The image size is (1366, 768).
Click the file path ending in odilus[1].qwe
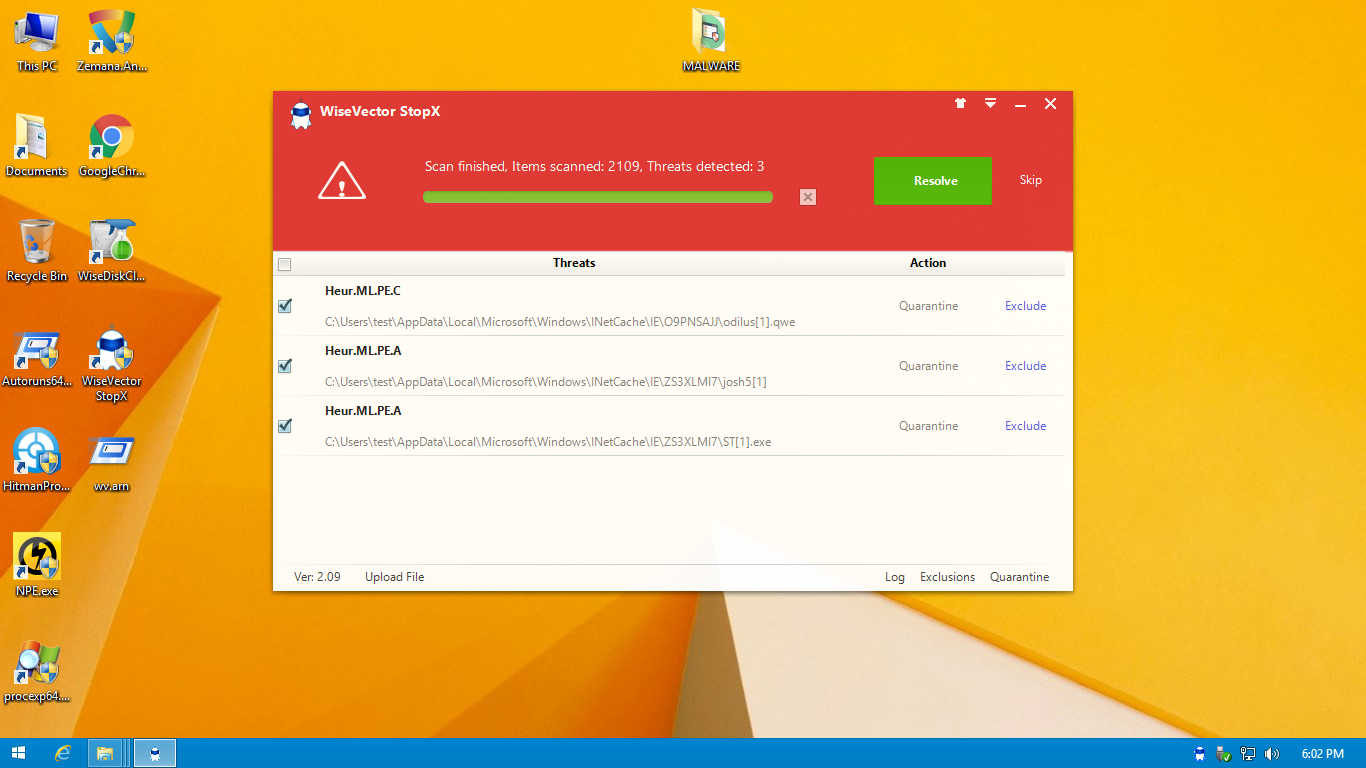(x=560, y=322)
